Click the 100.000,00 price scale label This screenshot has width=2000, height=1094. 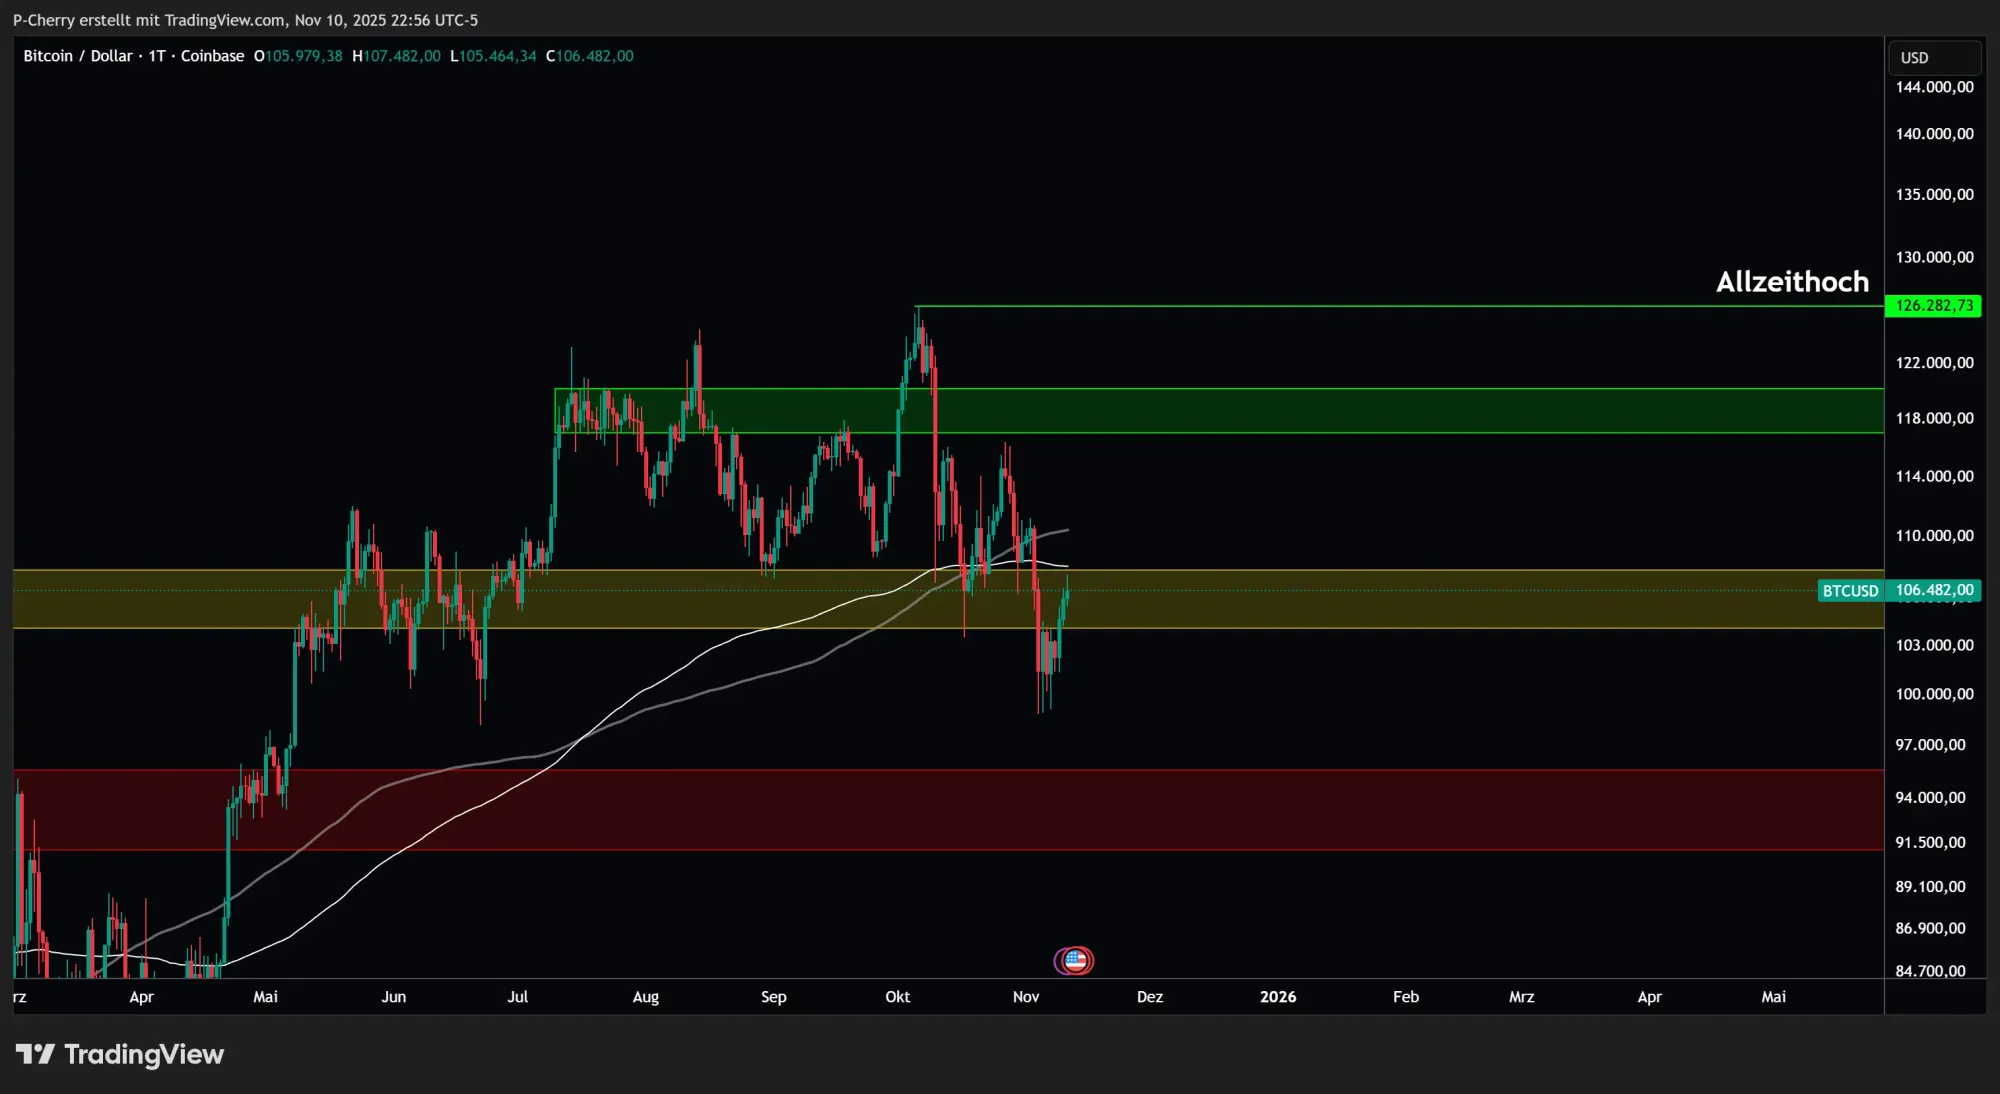(1934, 694)
